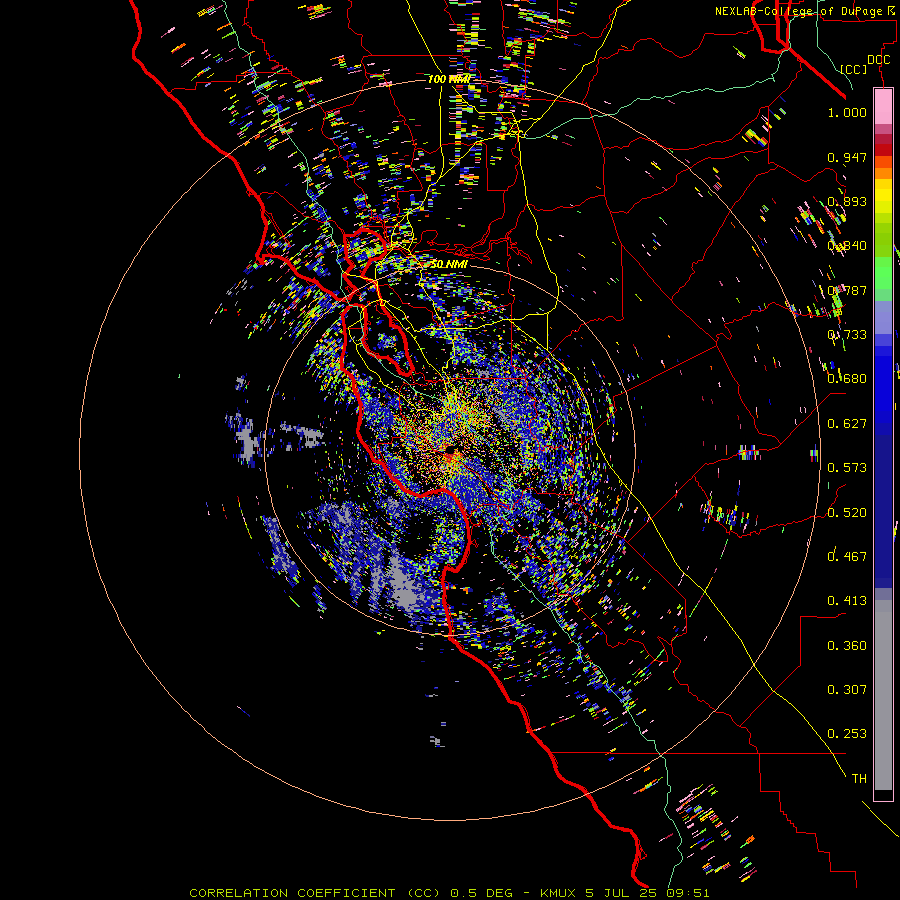Click the [CC] label above the color scale

[854, 69]
